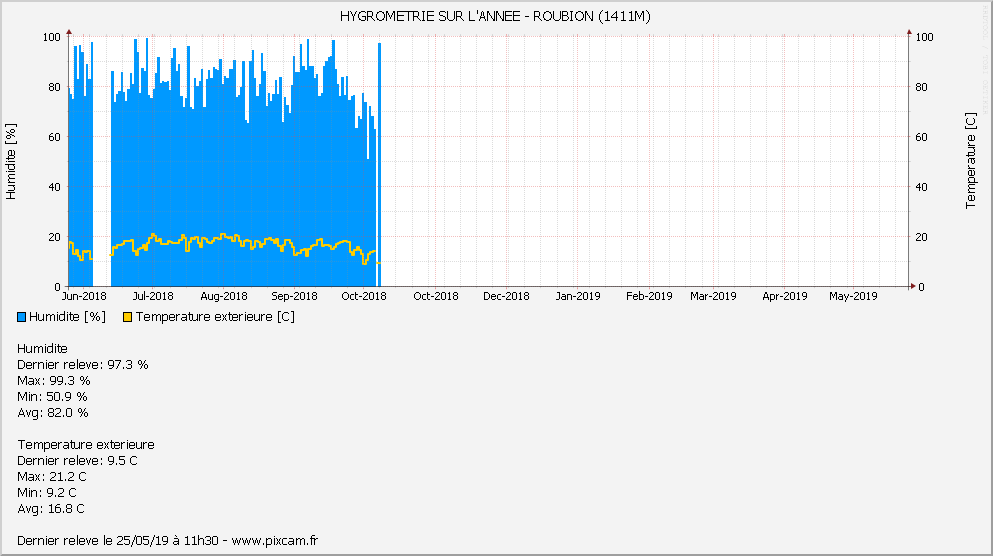Click the red arrow atop left axis

coord(68,32)
